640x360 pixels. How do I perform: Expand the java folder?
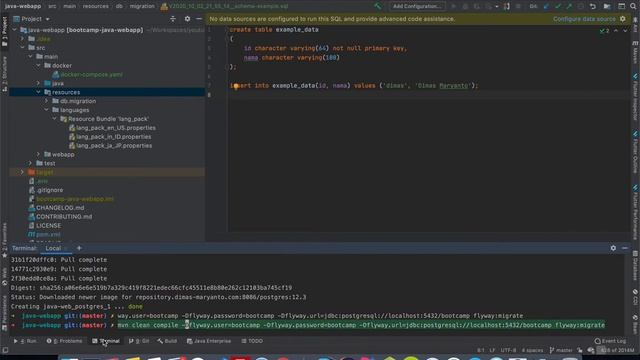[x=39, y=83]
